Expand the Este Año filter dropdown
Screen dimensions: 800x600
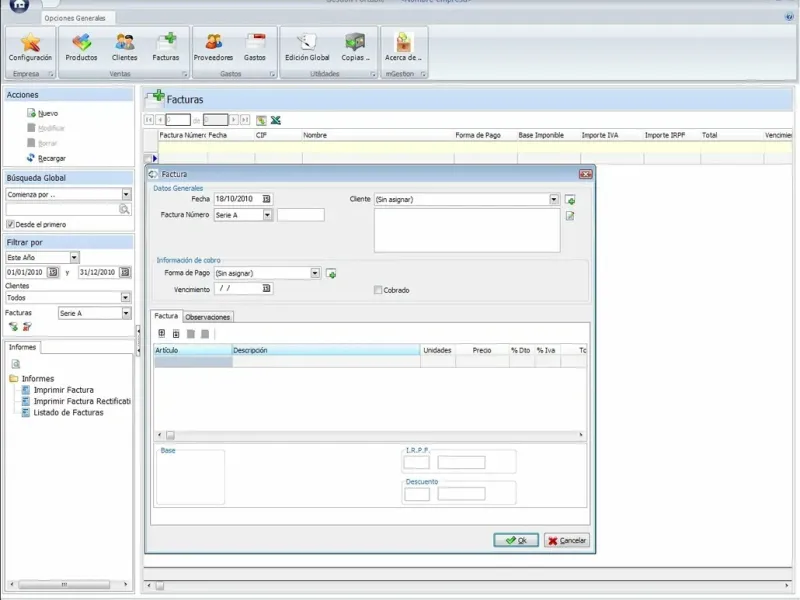click(x=74, y=258)
